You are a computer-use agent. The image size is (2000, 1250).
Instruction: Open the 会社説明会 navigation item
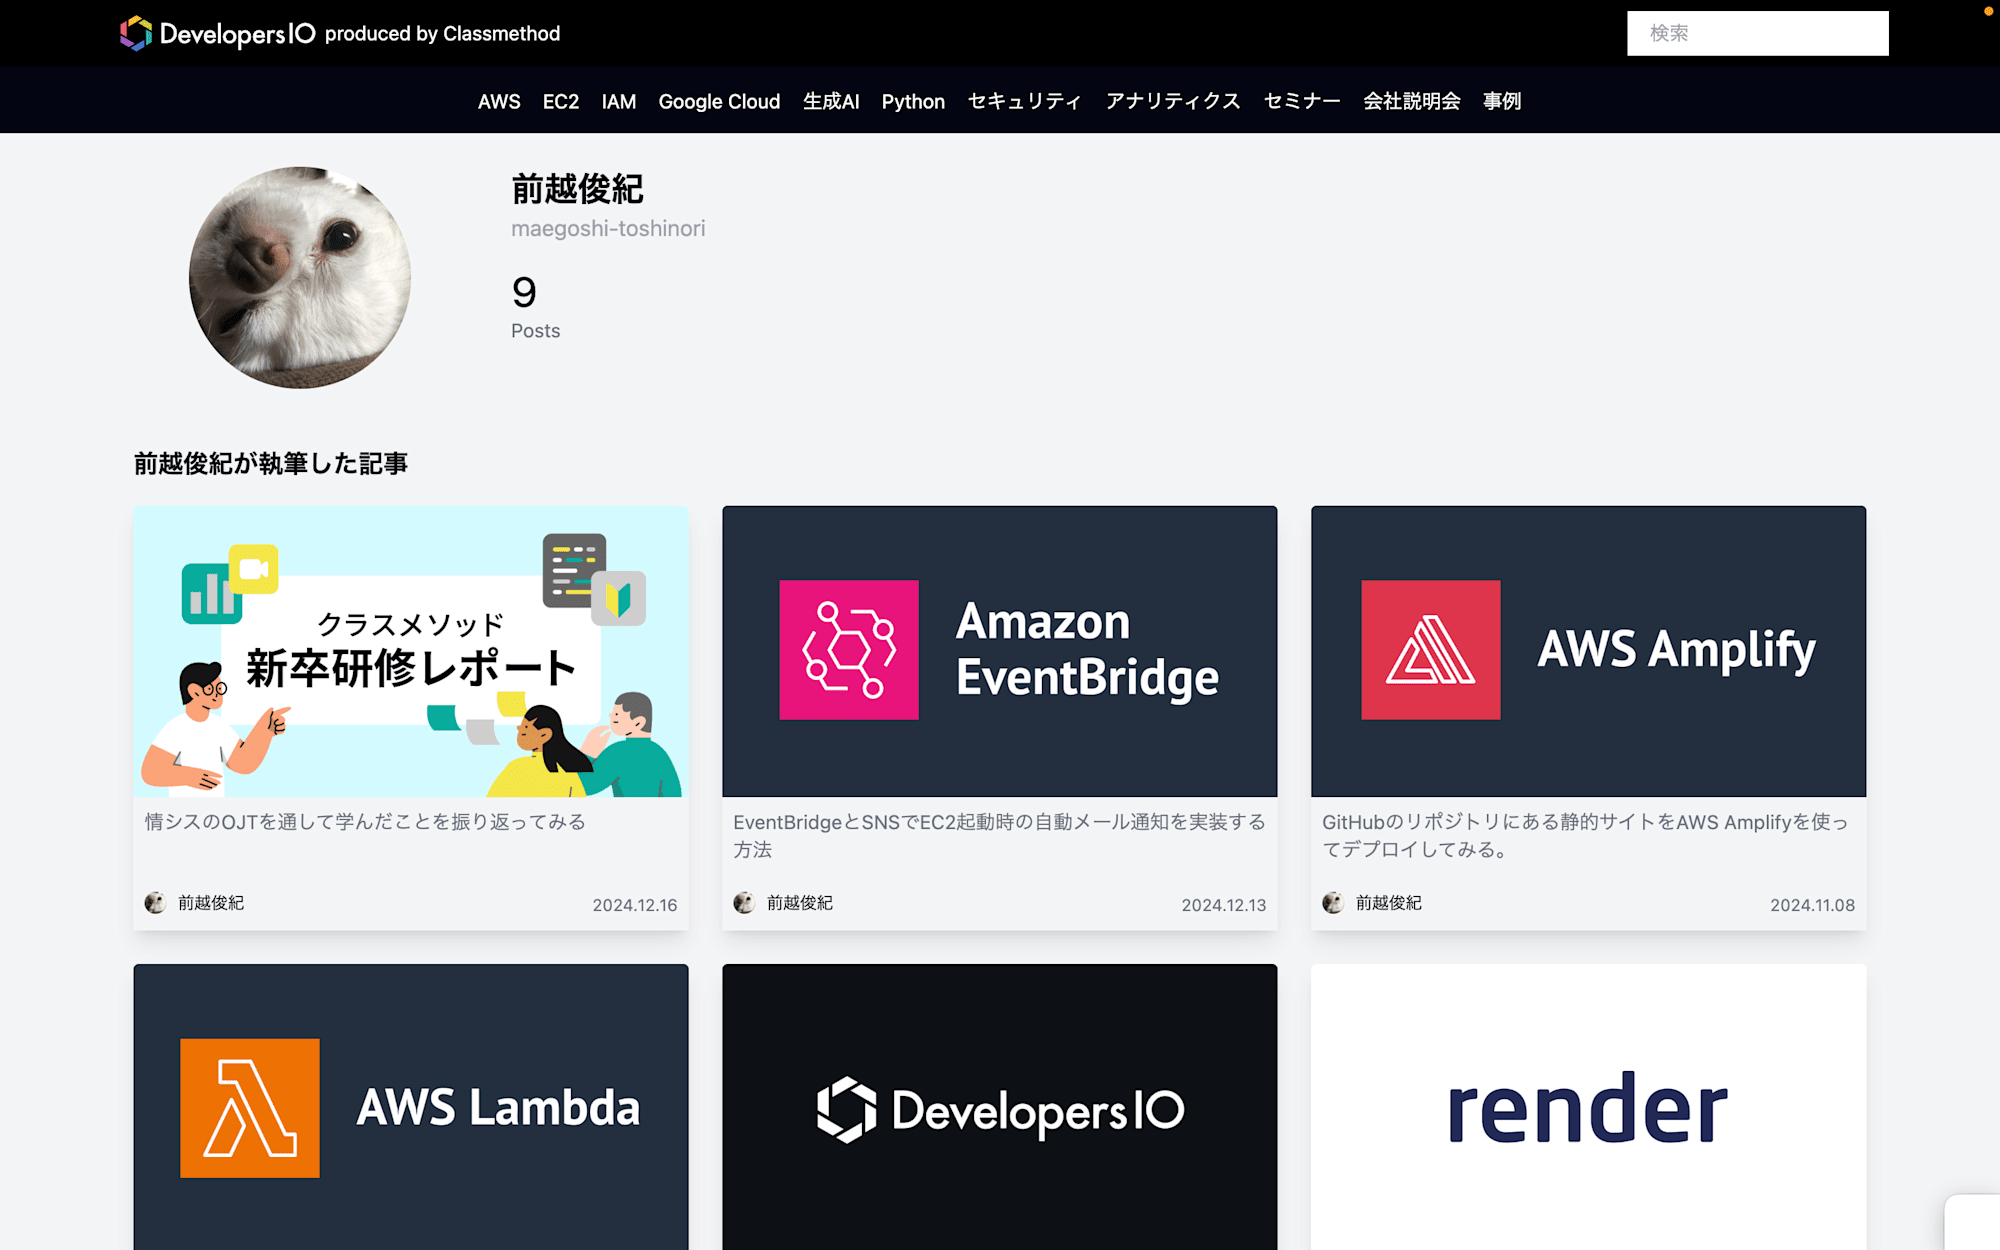pos(1412,101)
